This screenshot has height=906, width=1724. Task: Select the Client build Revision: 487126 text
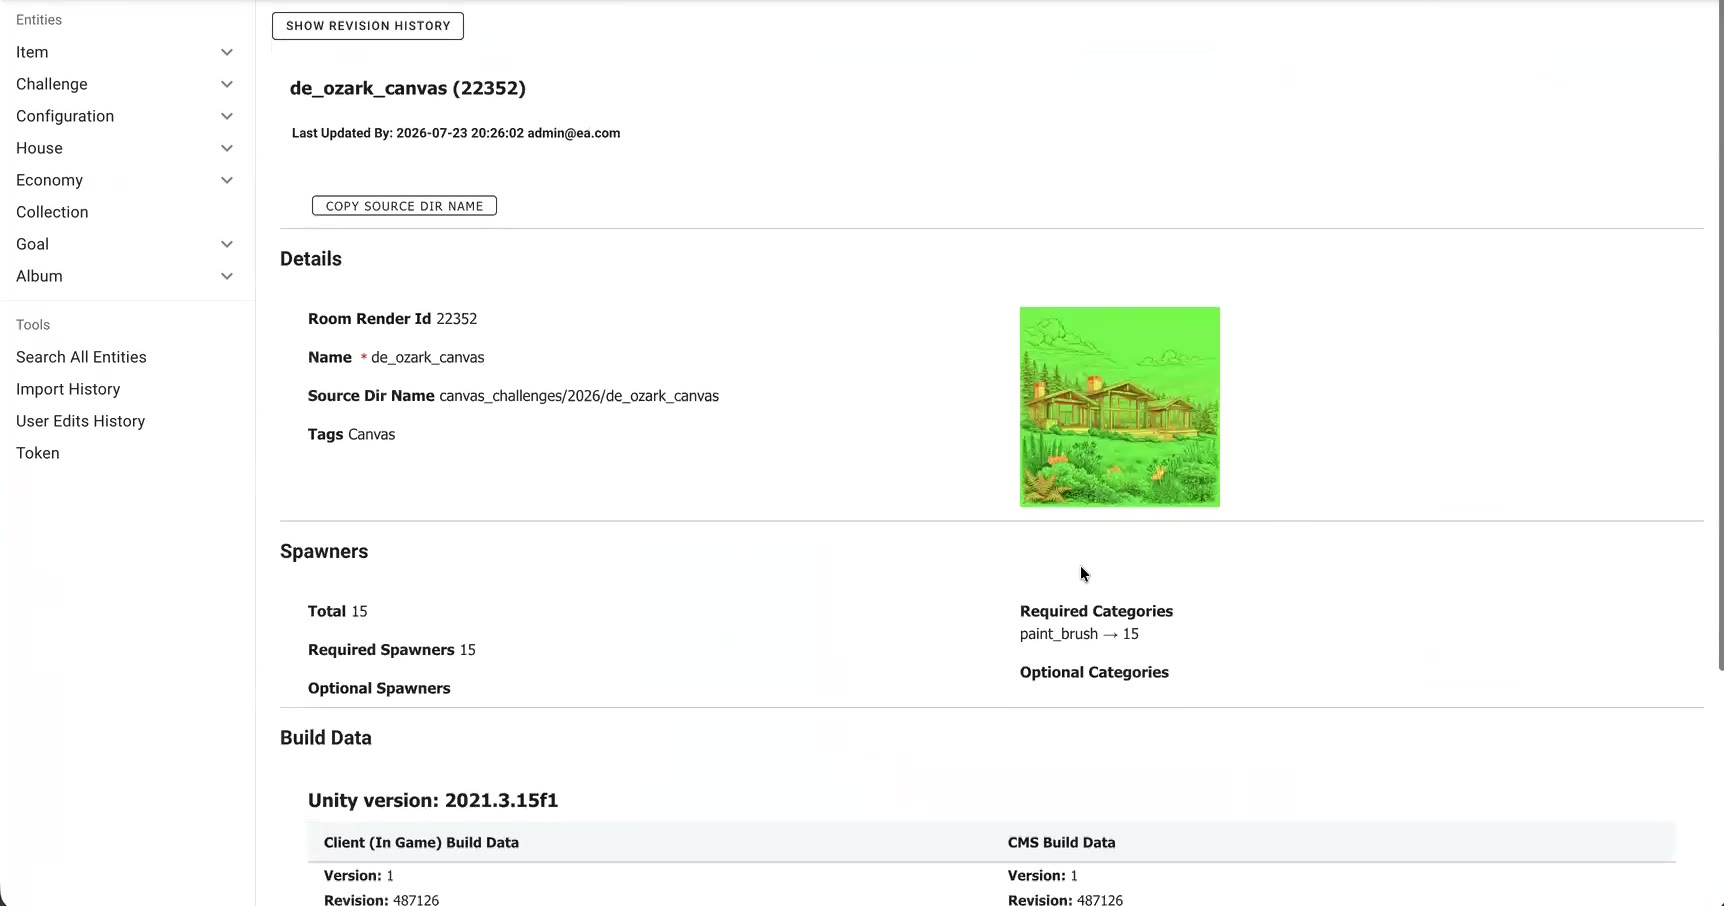[382, 900]
